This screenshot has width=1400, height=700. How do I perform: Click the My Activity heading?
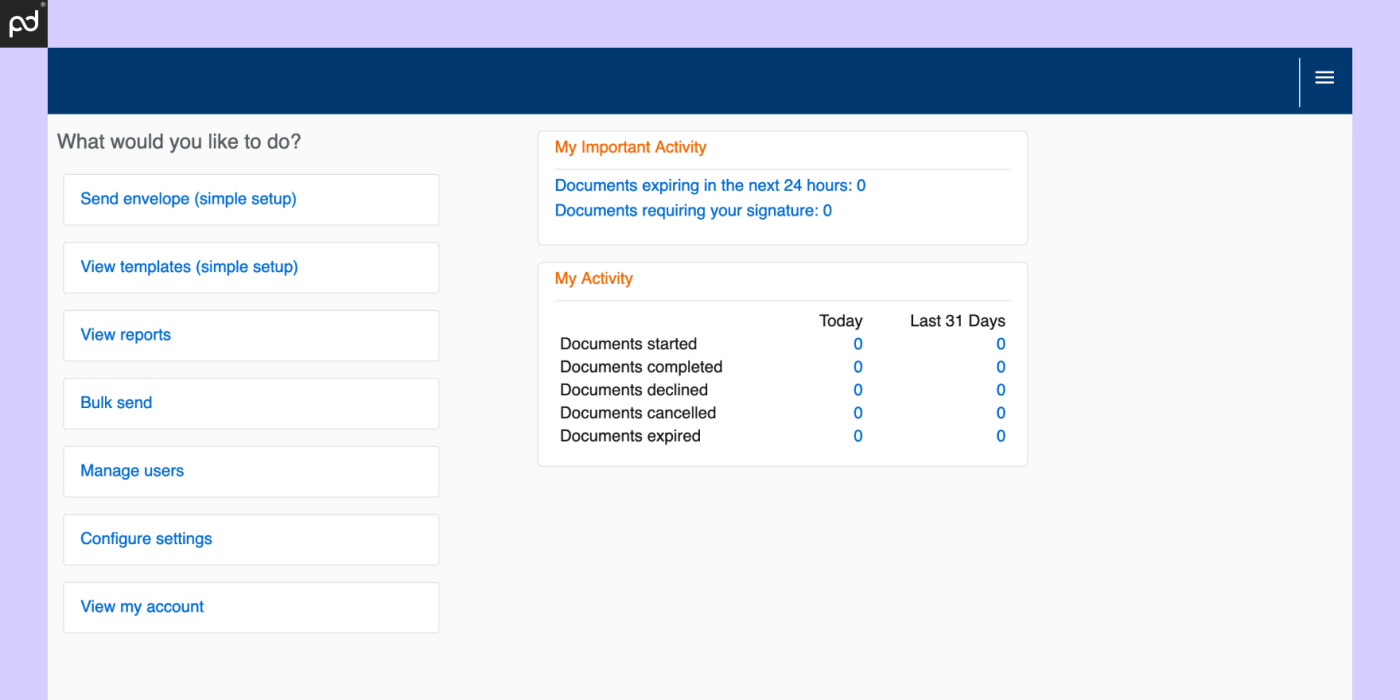click(x=593, y=278)
